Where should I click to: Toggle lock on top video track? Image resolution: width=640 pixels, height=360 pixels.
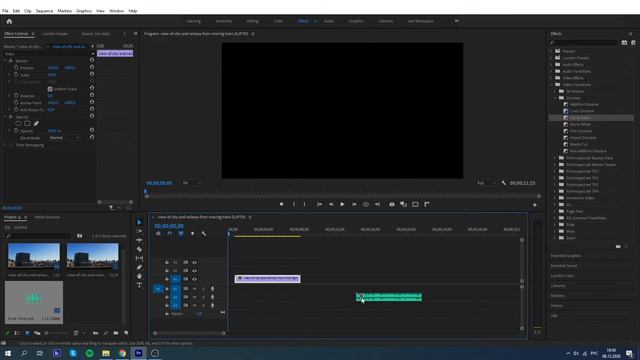coord(167,262)
